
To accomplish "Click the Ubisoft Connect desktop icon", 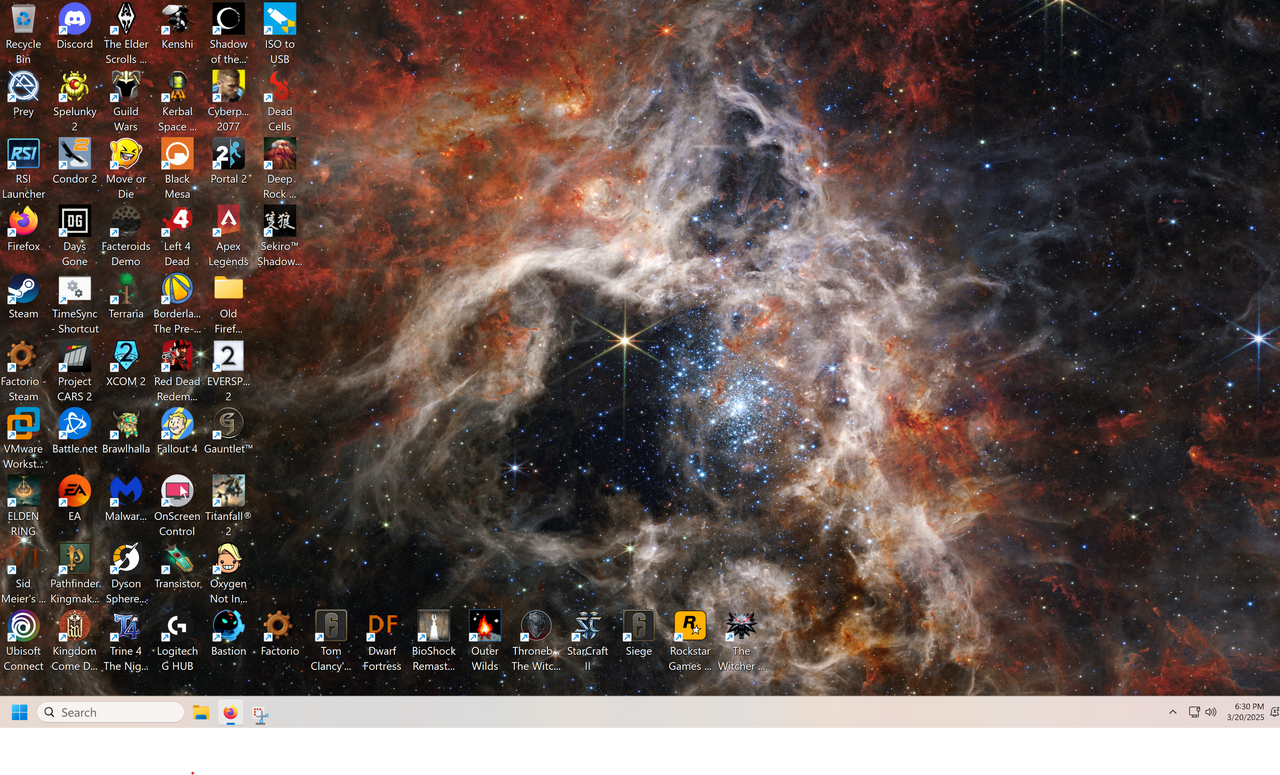I will [x=23, y=628].
